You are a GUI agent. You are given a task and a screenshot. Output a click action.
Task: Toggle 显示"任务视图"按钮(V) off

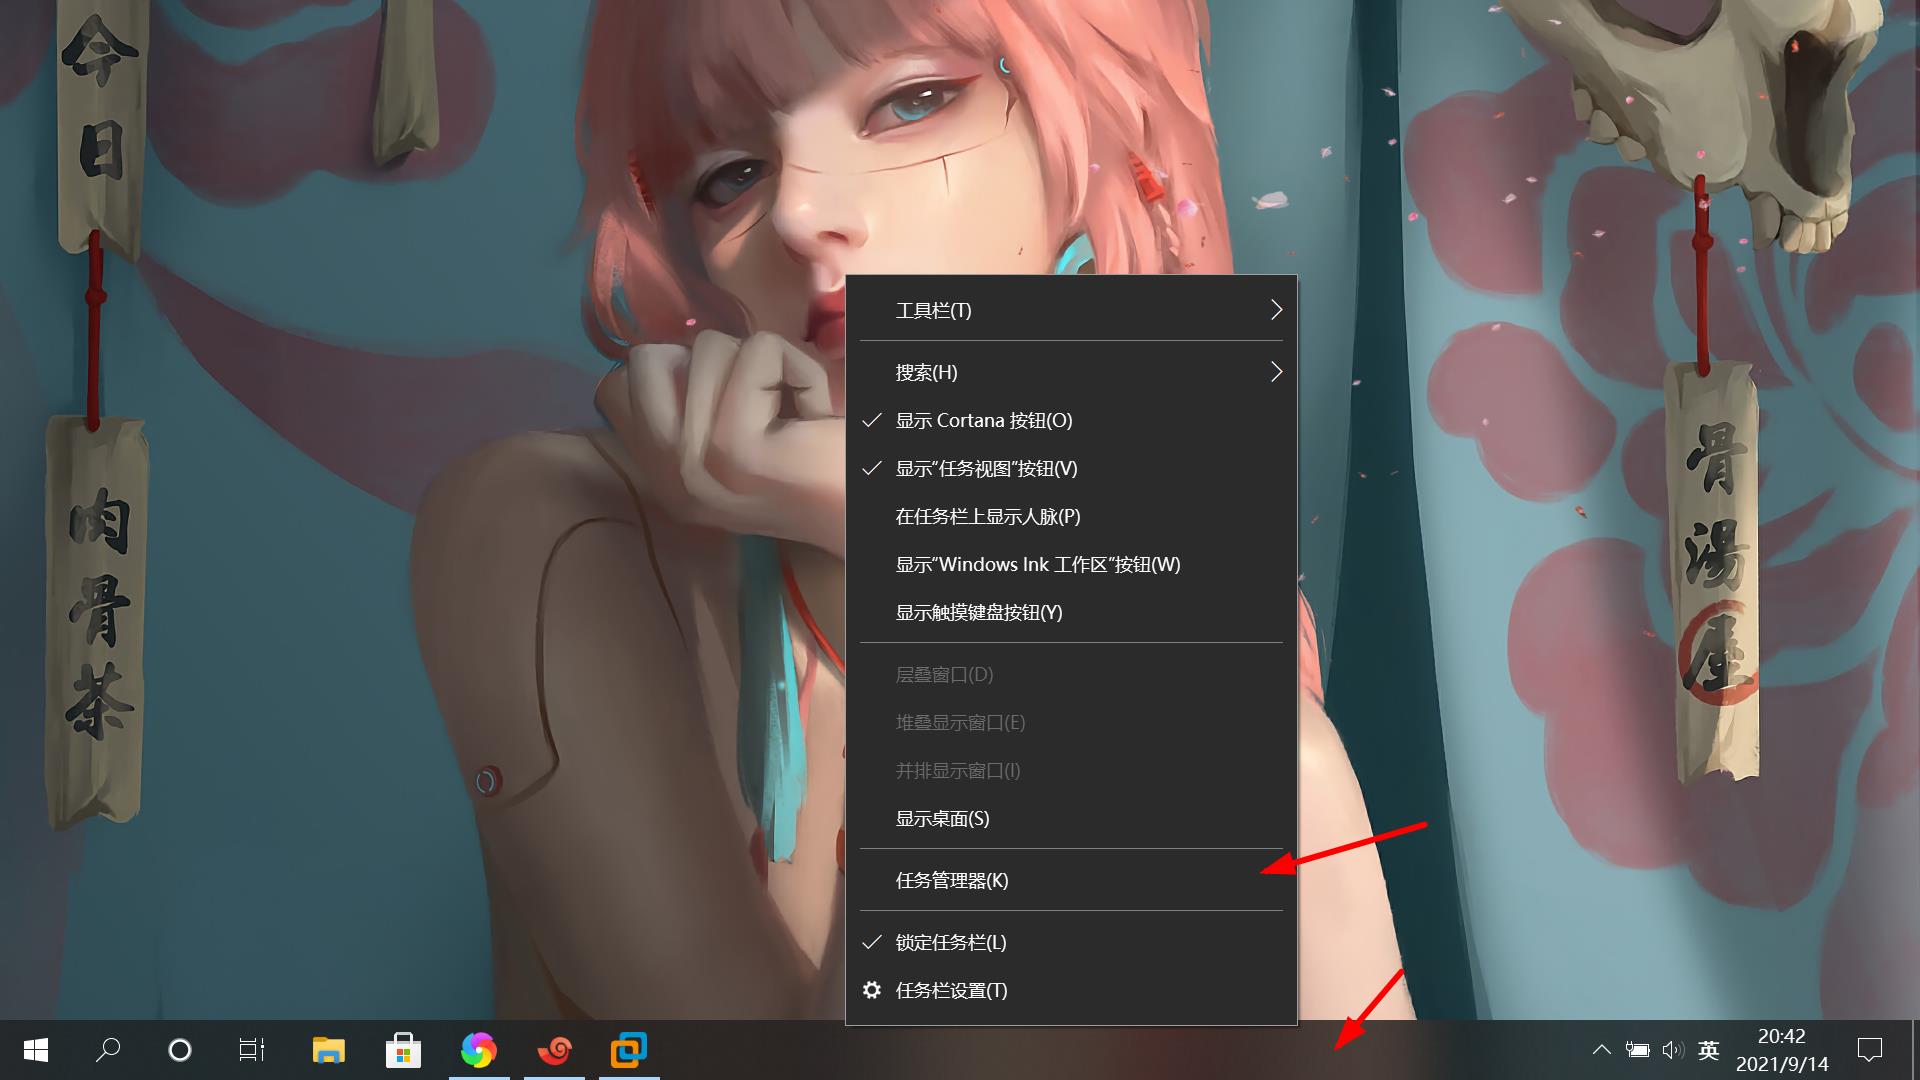985,468
